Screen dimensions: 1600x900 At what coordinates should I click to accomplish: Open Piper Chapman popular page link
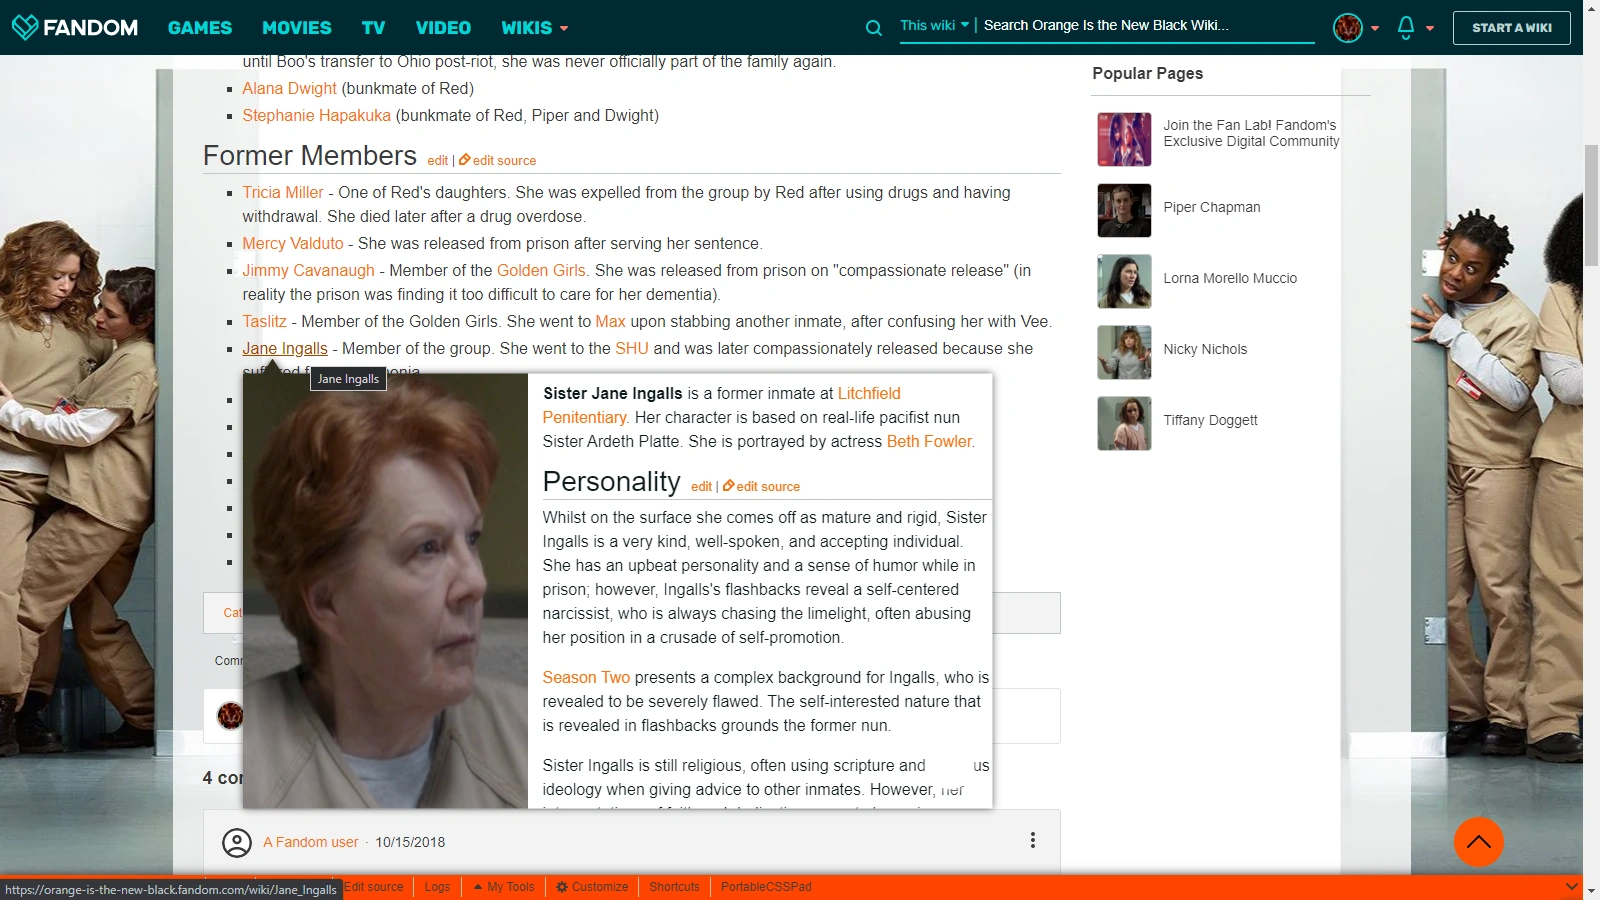coord(1212,208)
